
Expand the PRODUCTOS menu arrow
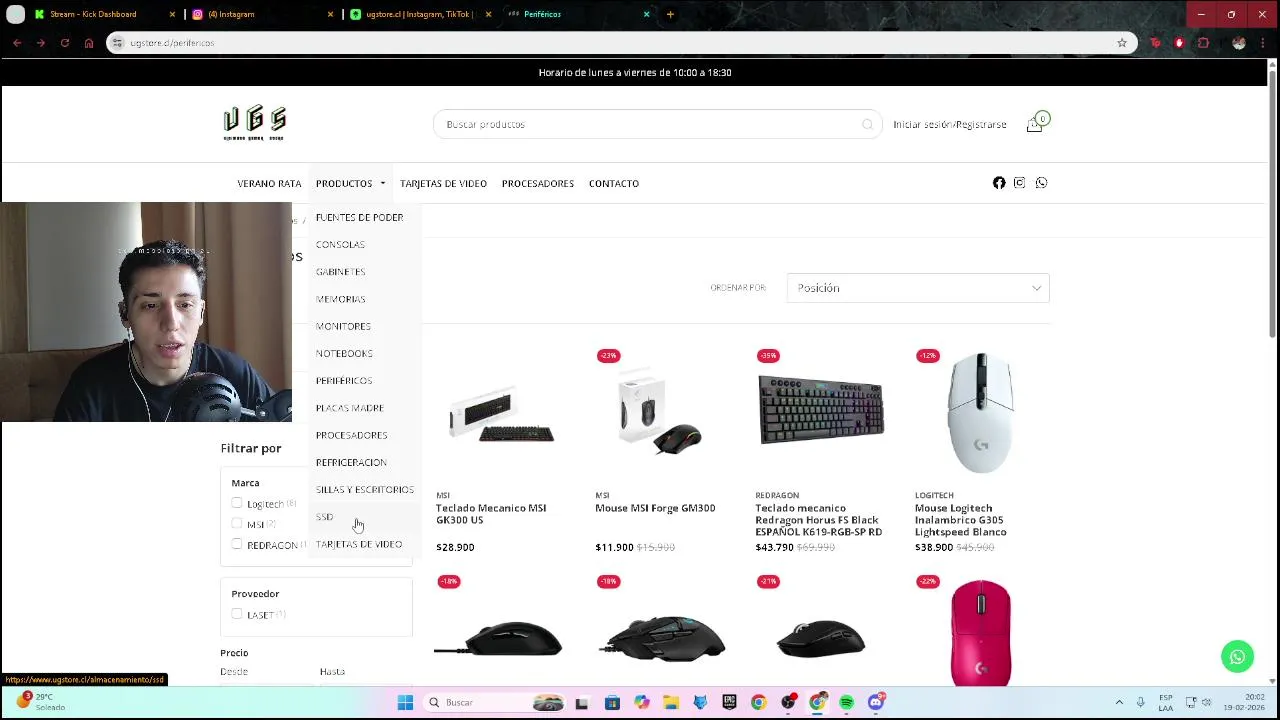click(383, 184)
